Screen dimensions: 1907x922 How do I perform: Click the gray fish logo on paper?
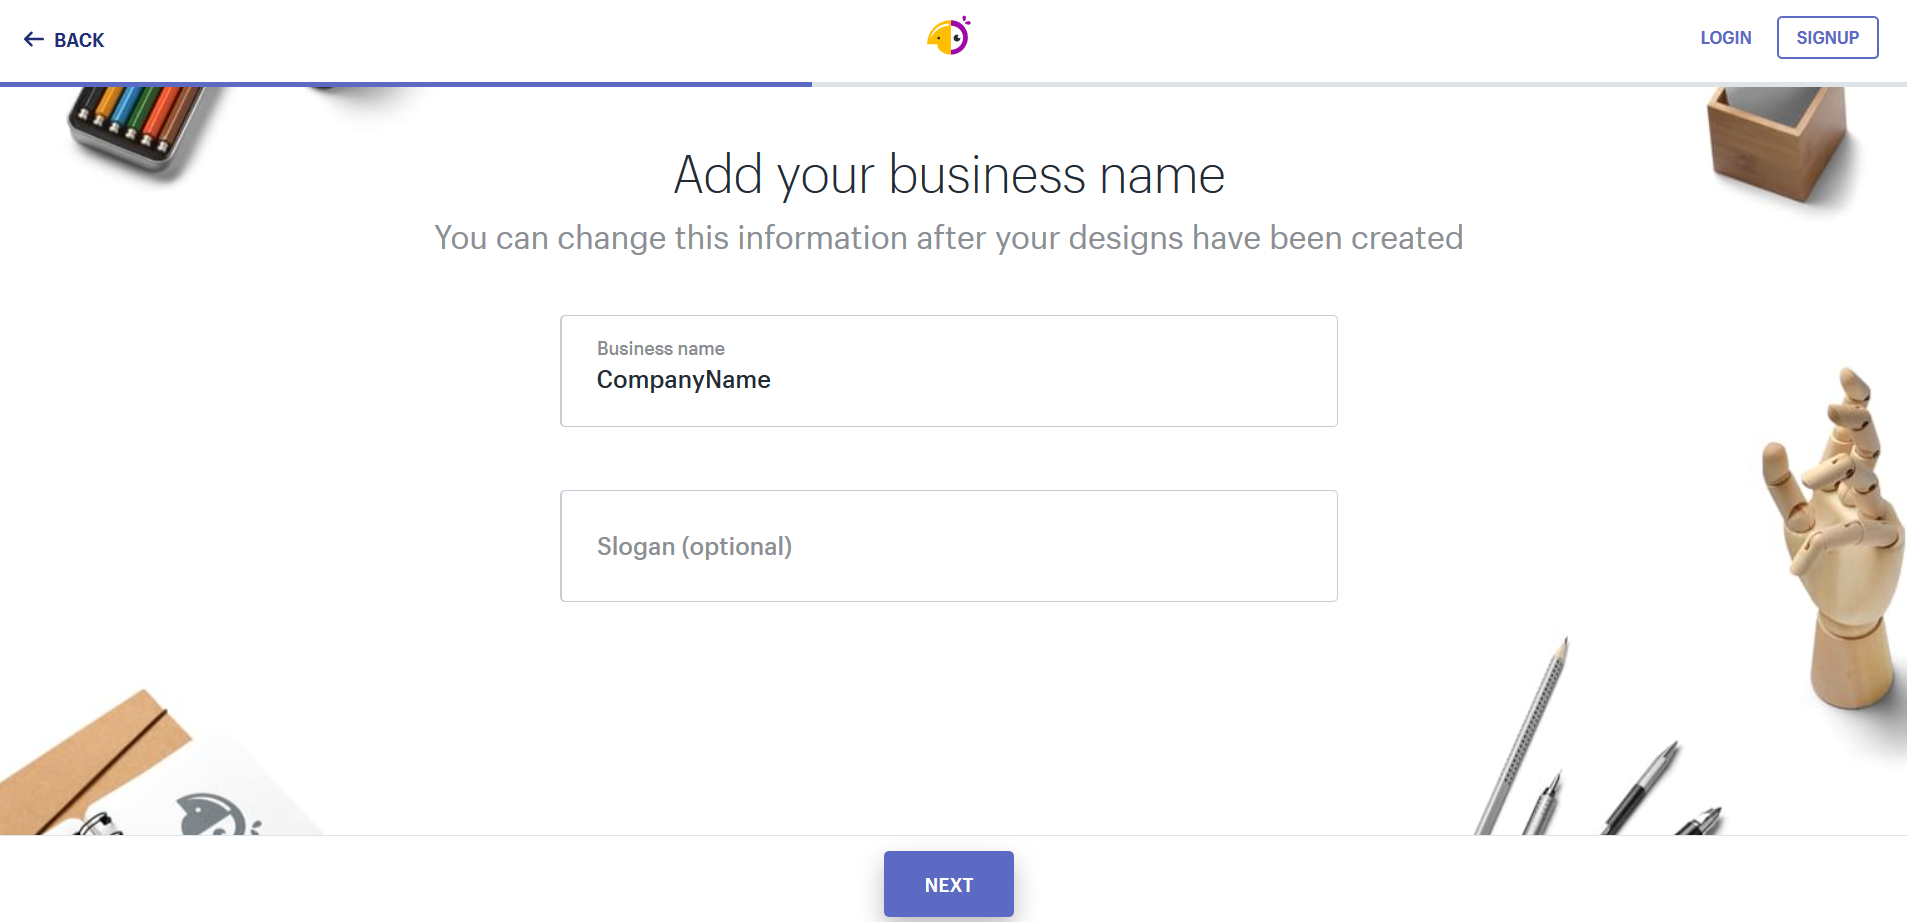[x=212, y=815]
